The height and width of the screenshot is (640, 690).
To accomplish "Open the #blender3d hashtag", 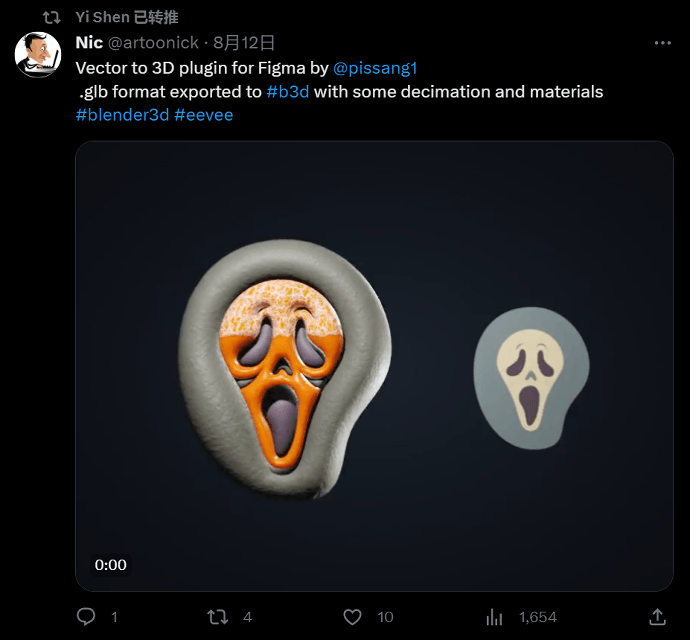I will pyautogui.click(x=122, y=115).
